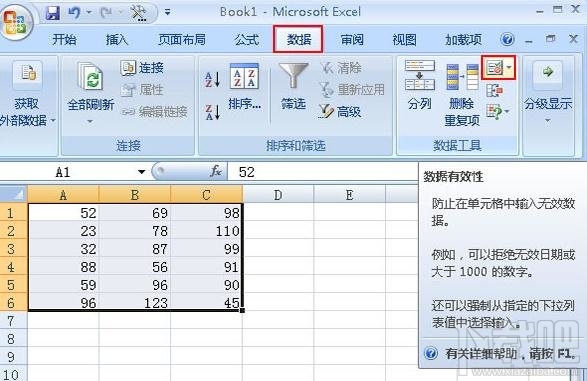Image resolution: width=587 pixels, height=381 pixels.
Task: Expand the data validation dropdown arrow
Action: [x=509, y=67]
